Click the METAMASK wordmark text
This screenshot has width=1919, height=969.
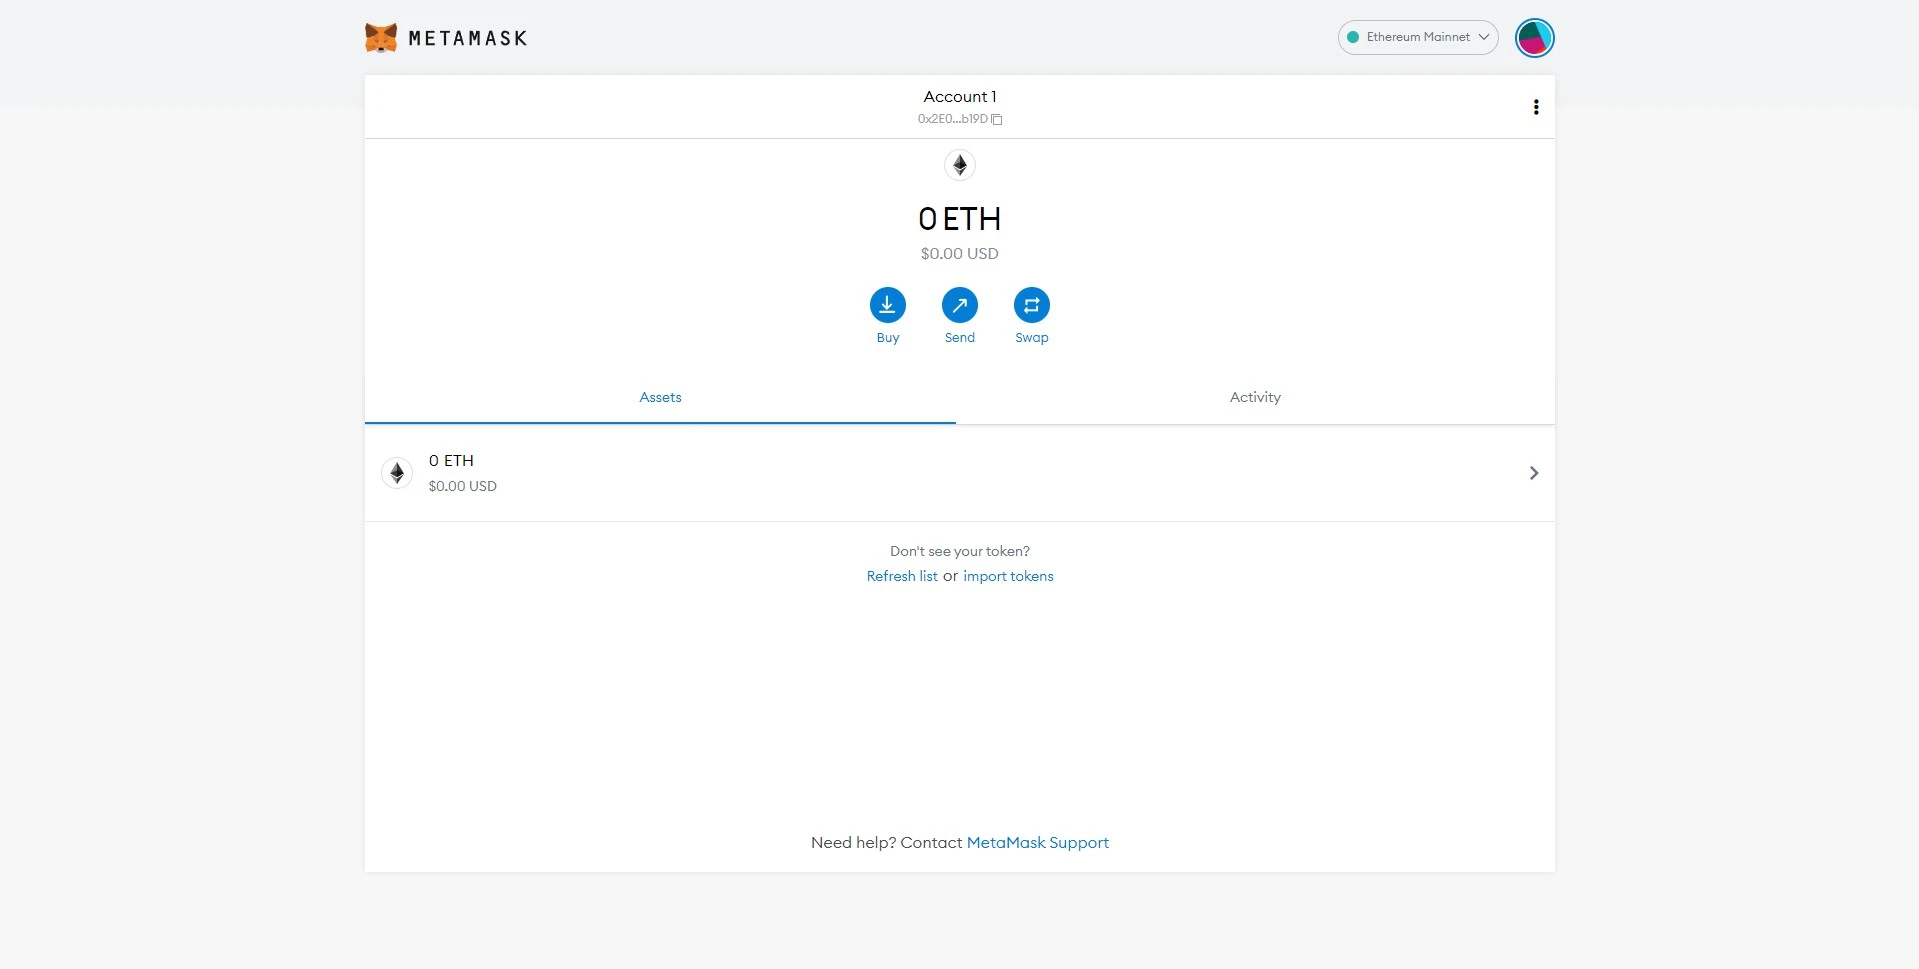coord(468,38)
